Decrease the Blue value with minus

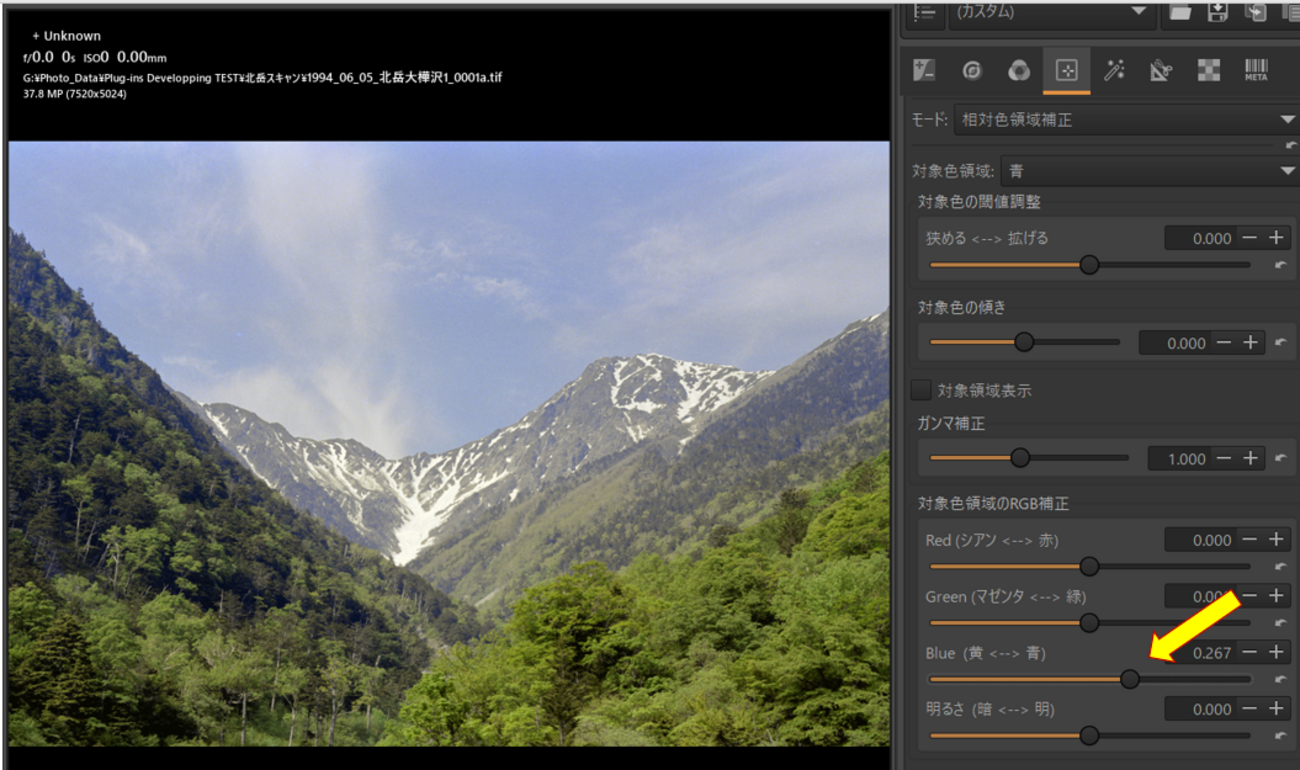pos(1250,653)
